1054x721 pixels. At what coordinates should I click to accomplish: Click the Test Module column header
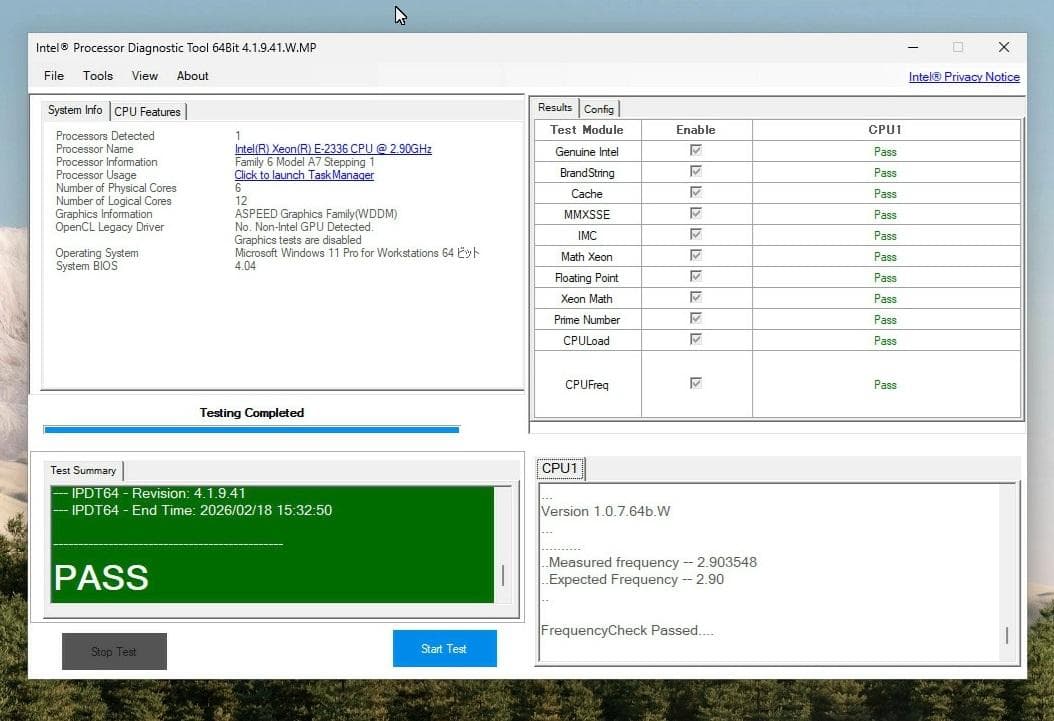coord(587,130)
